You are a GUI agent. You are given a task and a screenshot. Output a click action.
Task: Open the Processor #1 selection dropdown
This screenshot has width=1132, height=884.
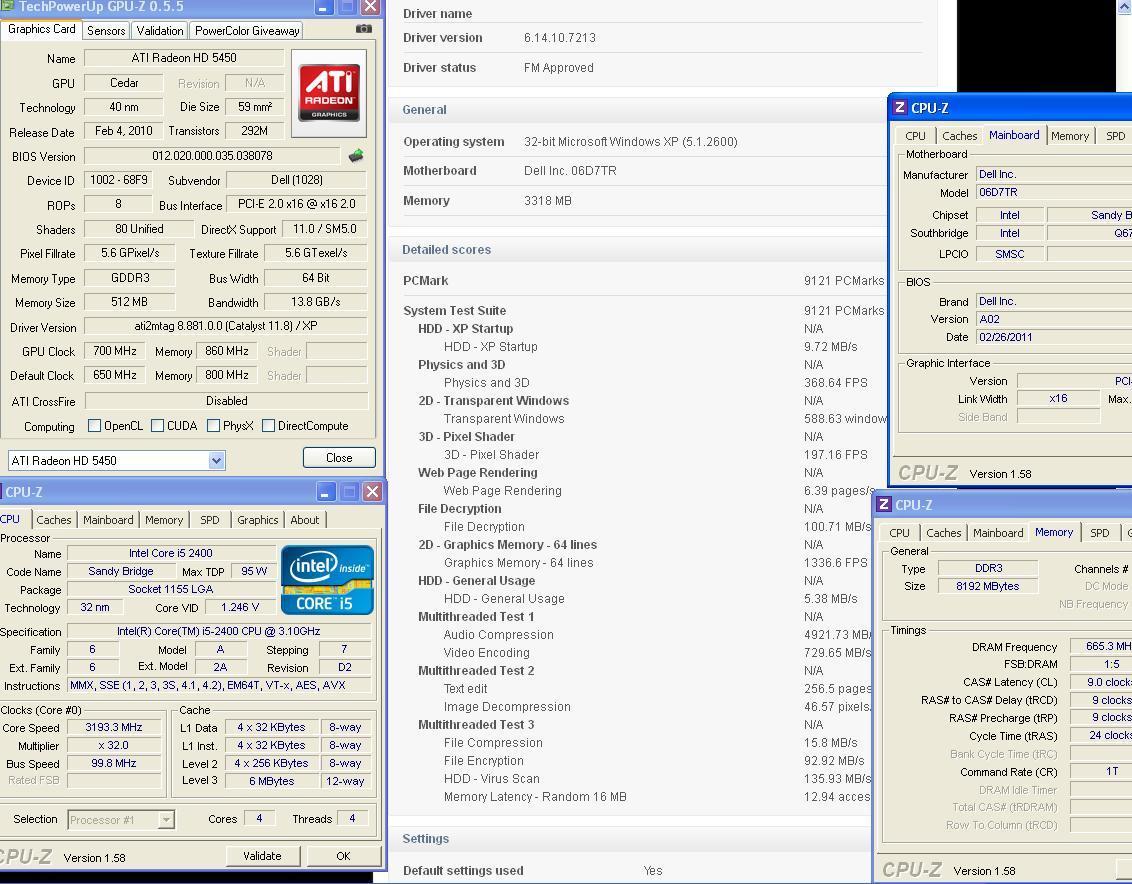[x=166, y=819]
